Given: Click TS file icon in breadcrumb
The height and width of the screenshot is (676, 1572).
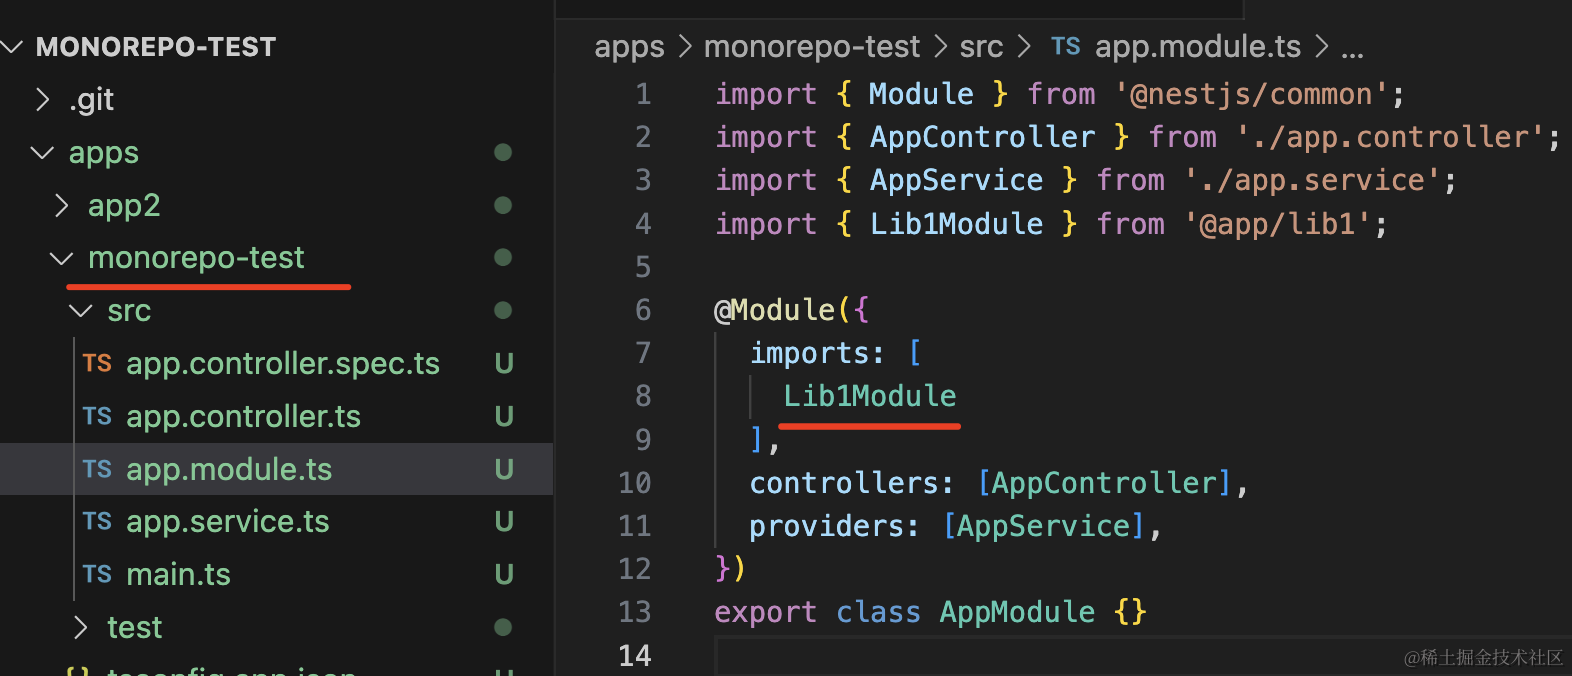Looking at the screenshot, I should click(x=1065, y=46).
